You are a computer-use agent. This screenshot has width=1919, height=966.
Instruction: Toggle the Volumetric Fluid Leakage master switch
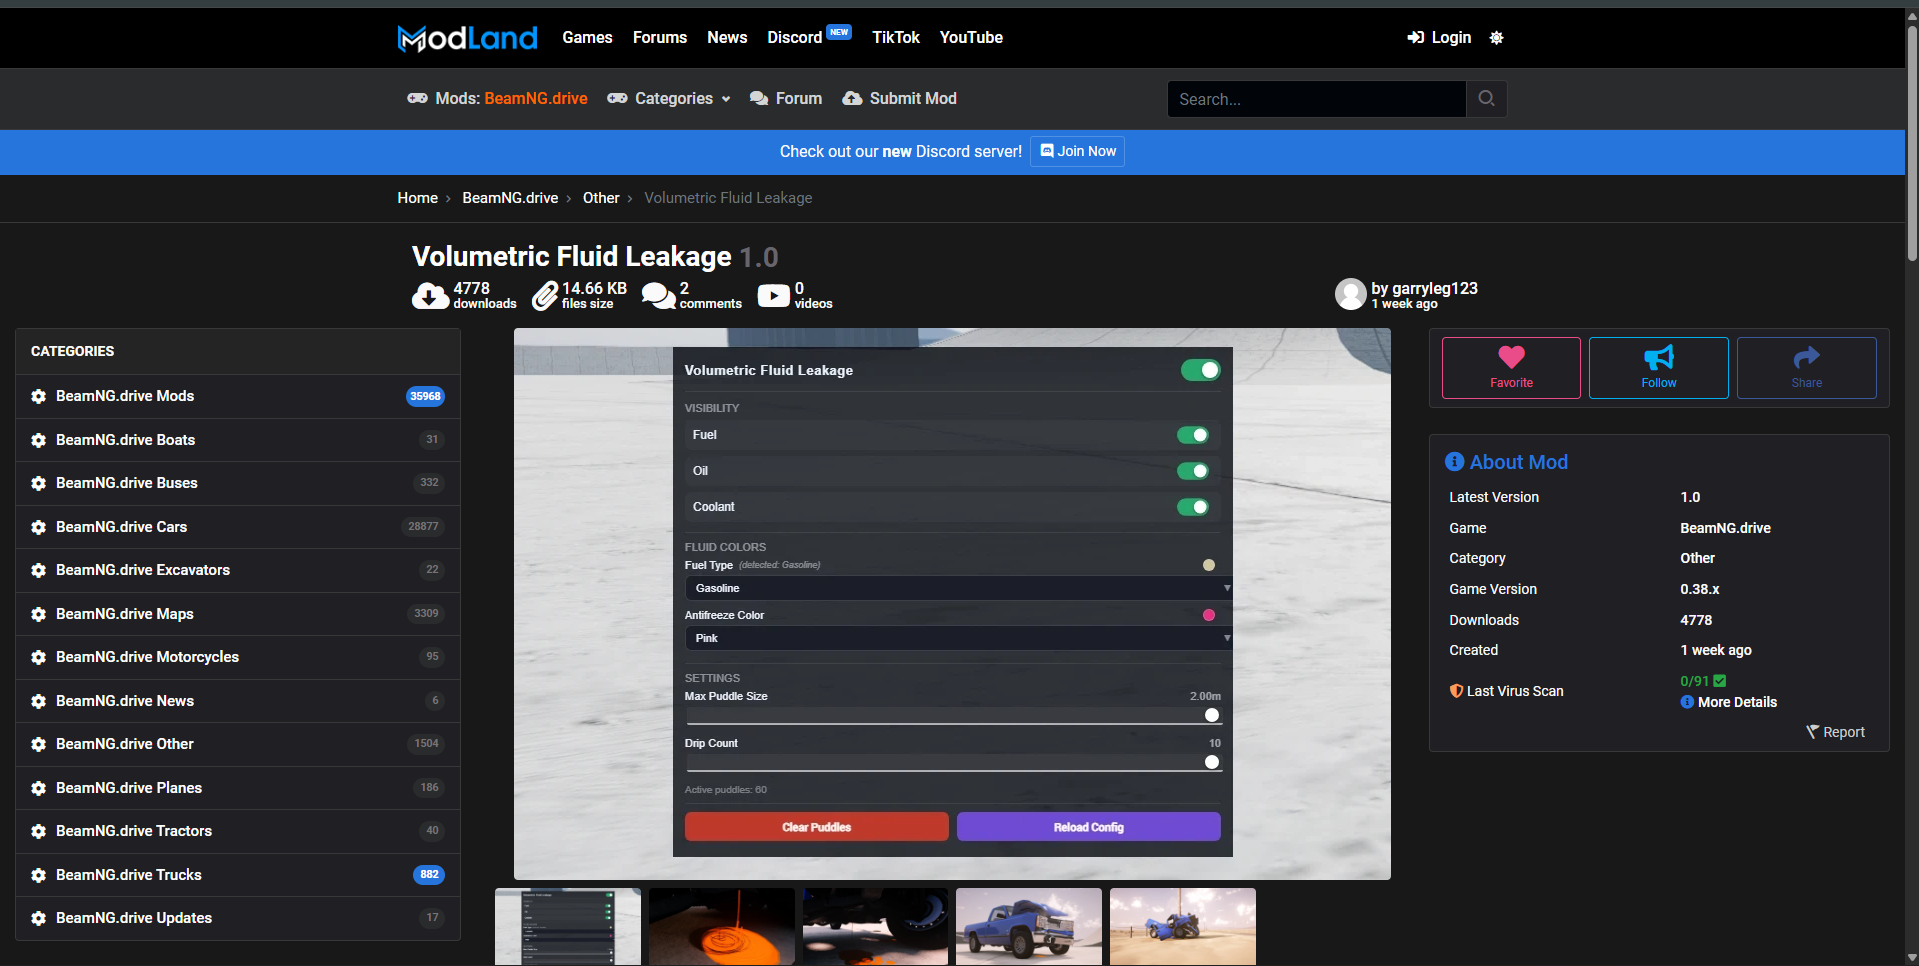[1200, 370]
